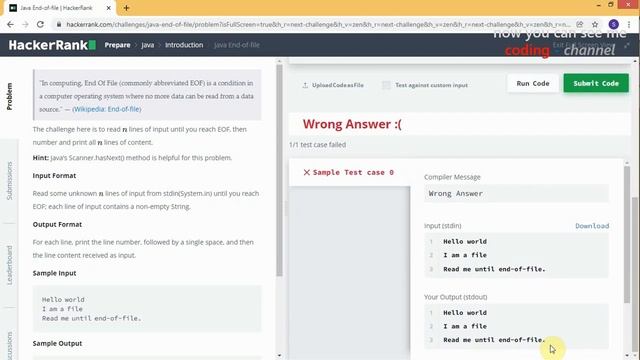The width and height of the screenshot is (640, 360).
Task: Click the red X icon on test case
Action: [307, 172]
